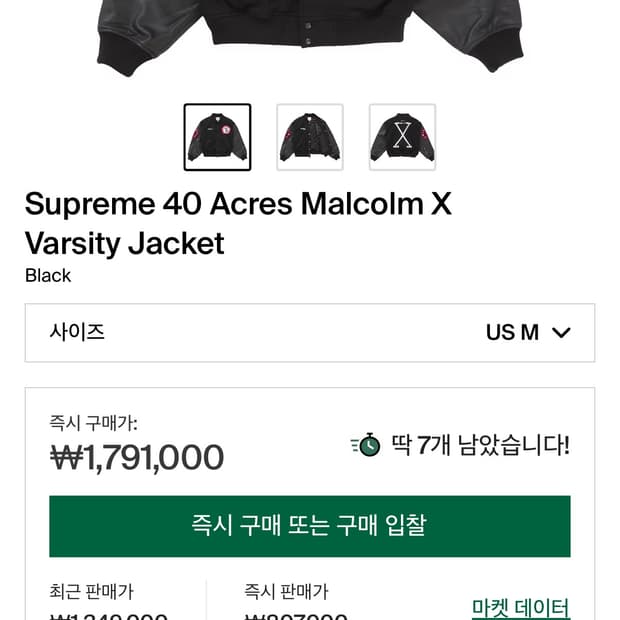Select the back view X logo thumbnail
Viewport: 620px width, 620px height.
[x=402, y=137]
